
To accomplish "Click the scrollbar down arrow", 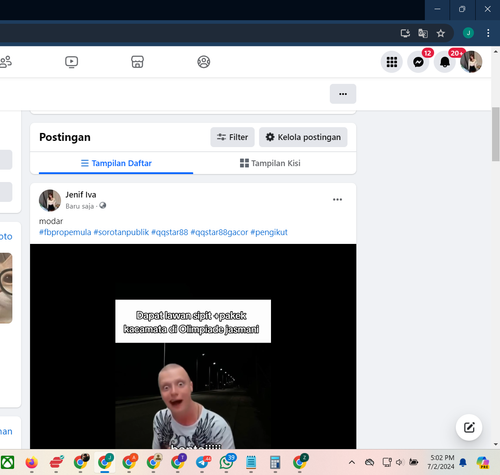I will 496,444.
